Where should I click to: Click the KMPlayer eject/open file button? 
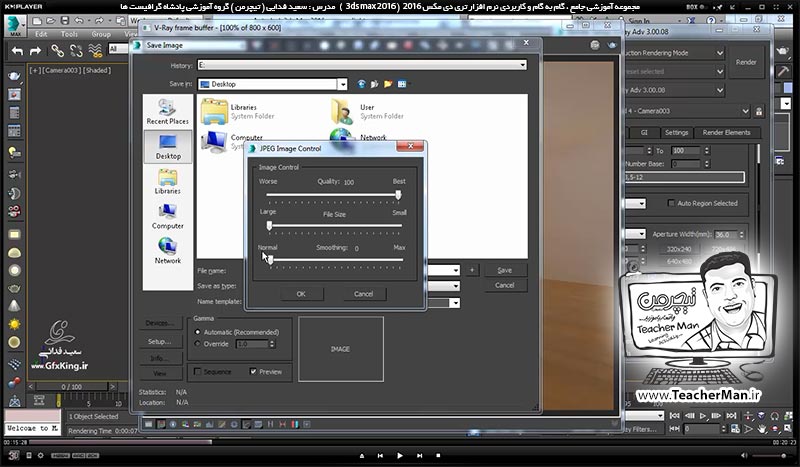pos(362,455)
